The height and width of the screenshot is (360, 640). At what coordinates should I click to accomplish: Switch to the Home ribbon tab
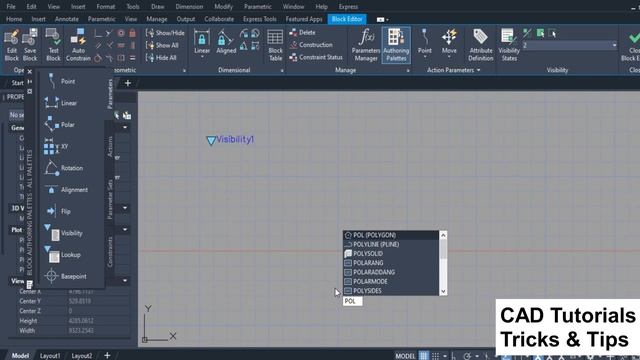click(x=14, y=19)
